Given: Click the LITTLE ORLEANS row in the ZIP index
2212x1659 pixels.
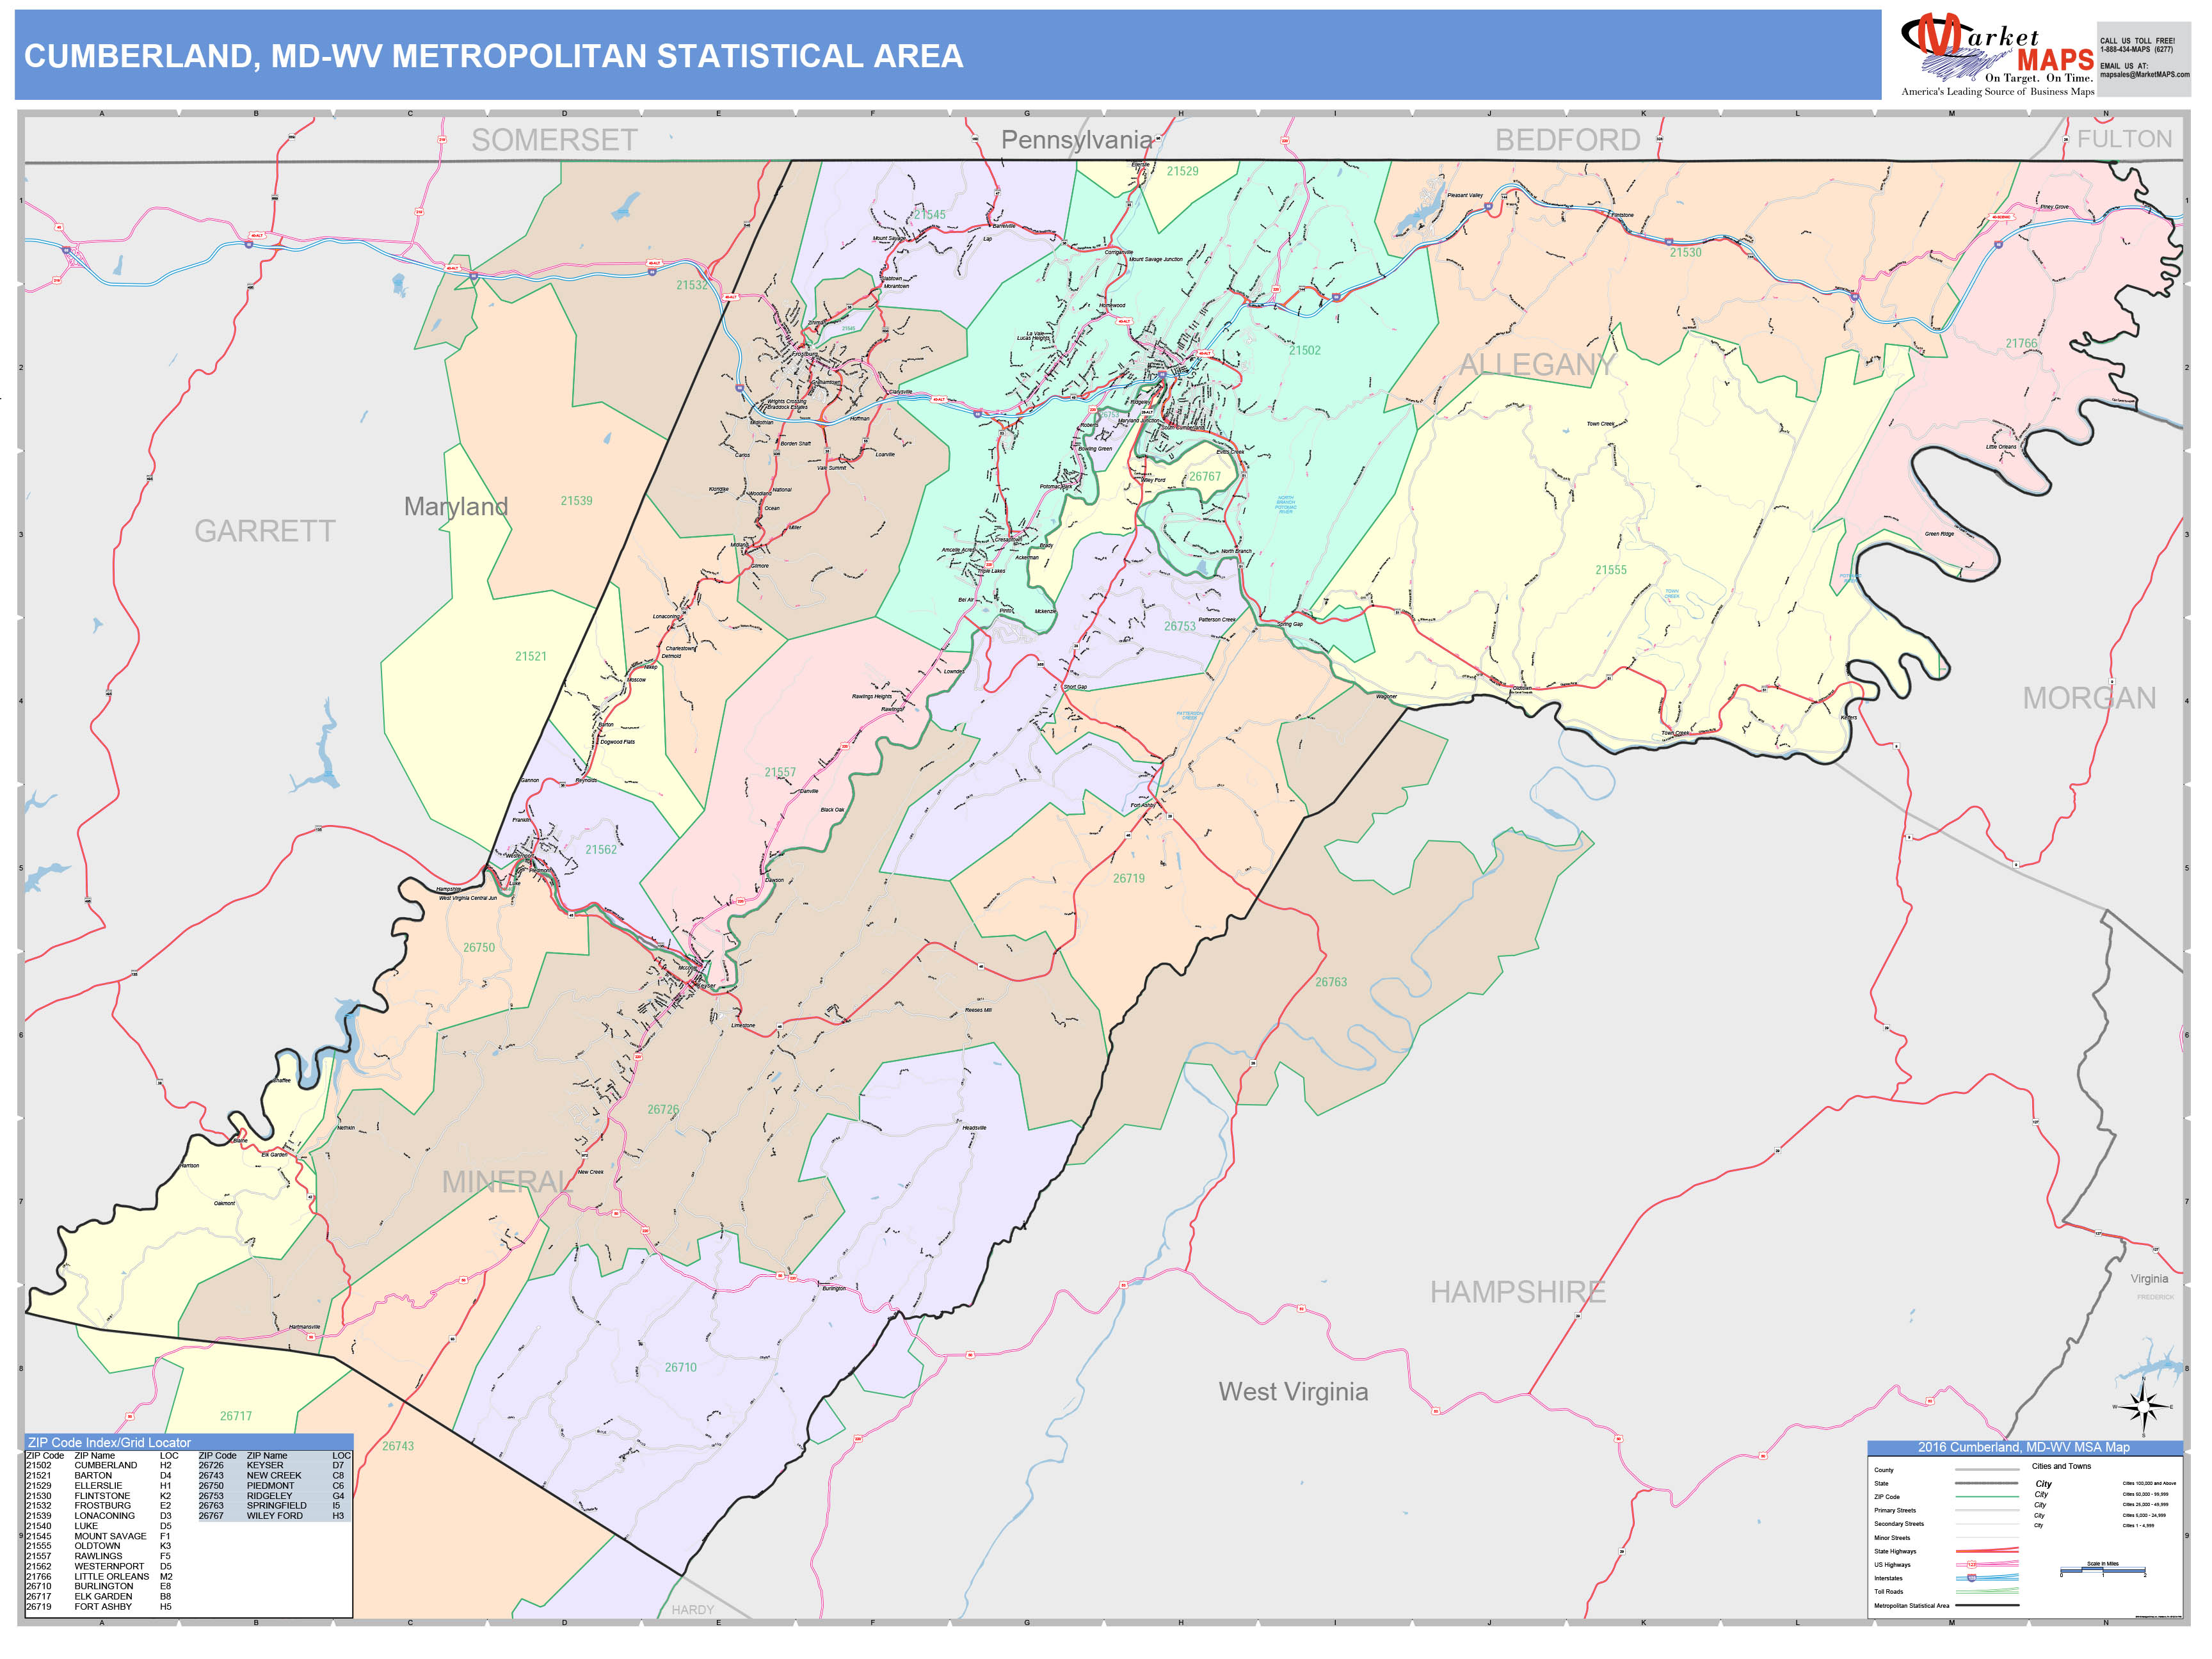Looking at the screenshot, I should pyautogui.click(x=99, y=1576).
